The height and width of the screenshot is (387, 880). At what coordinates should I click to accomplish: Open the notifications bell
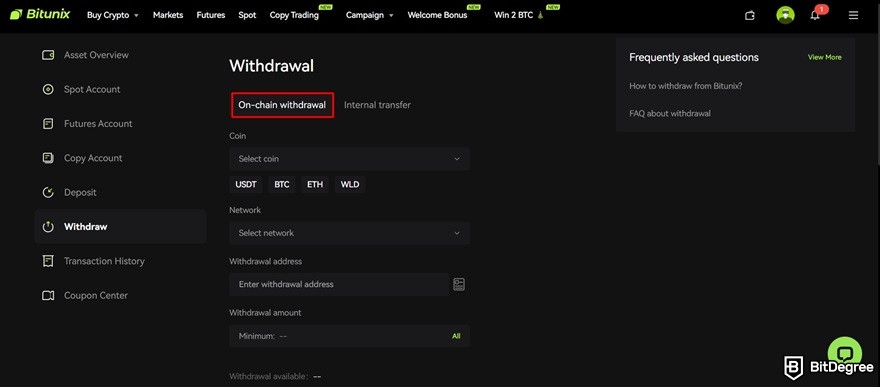coord(815,16)
